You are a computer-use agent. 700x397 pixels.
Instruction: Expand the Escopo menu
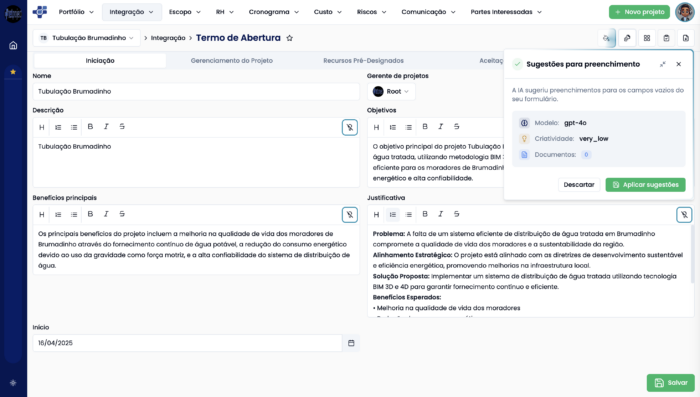[x=185, y=12]
